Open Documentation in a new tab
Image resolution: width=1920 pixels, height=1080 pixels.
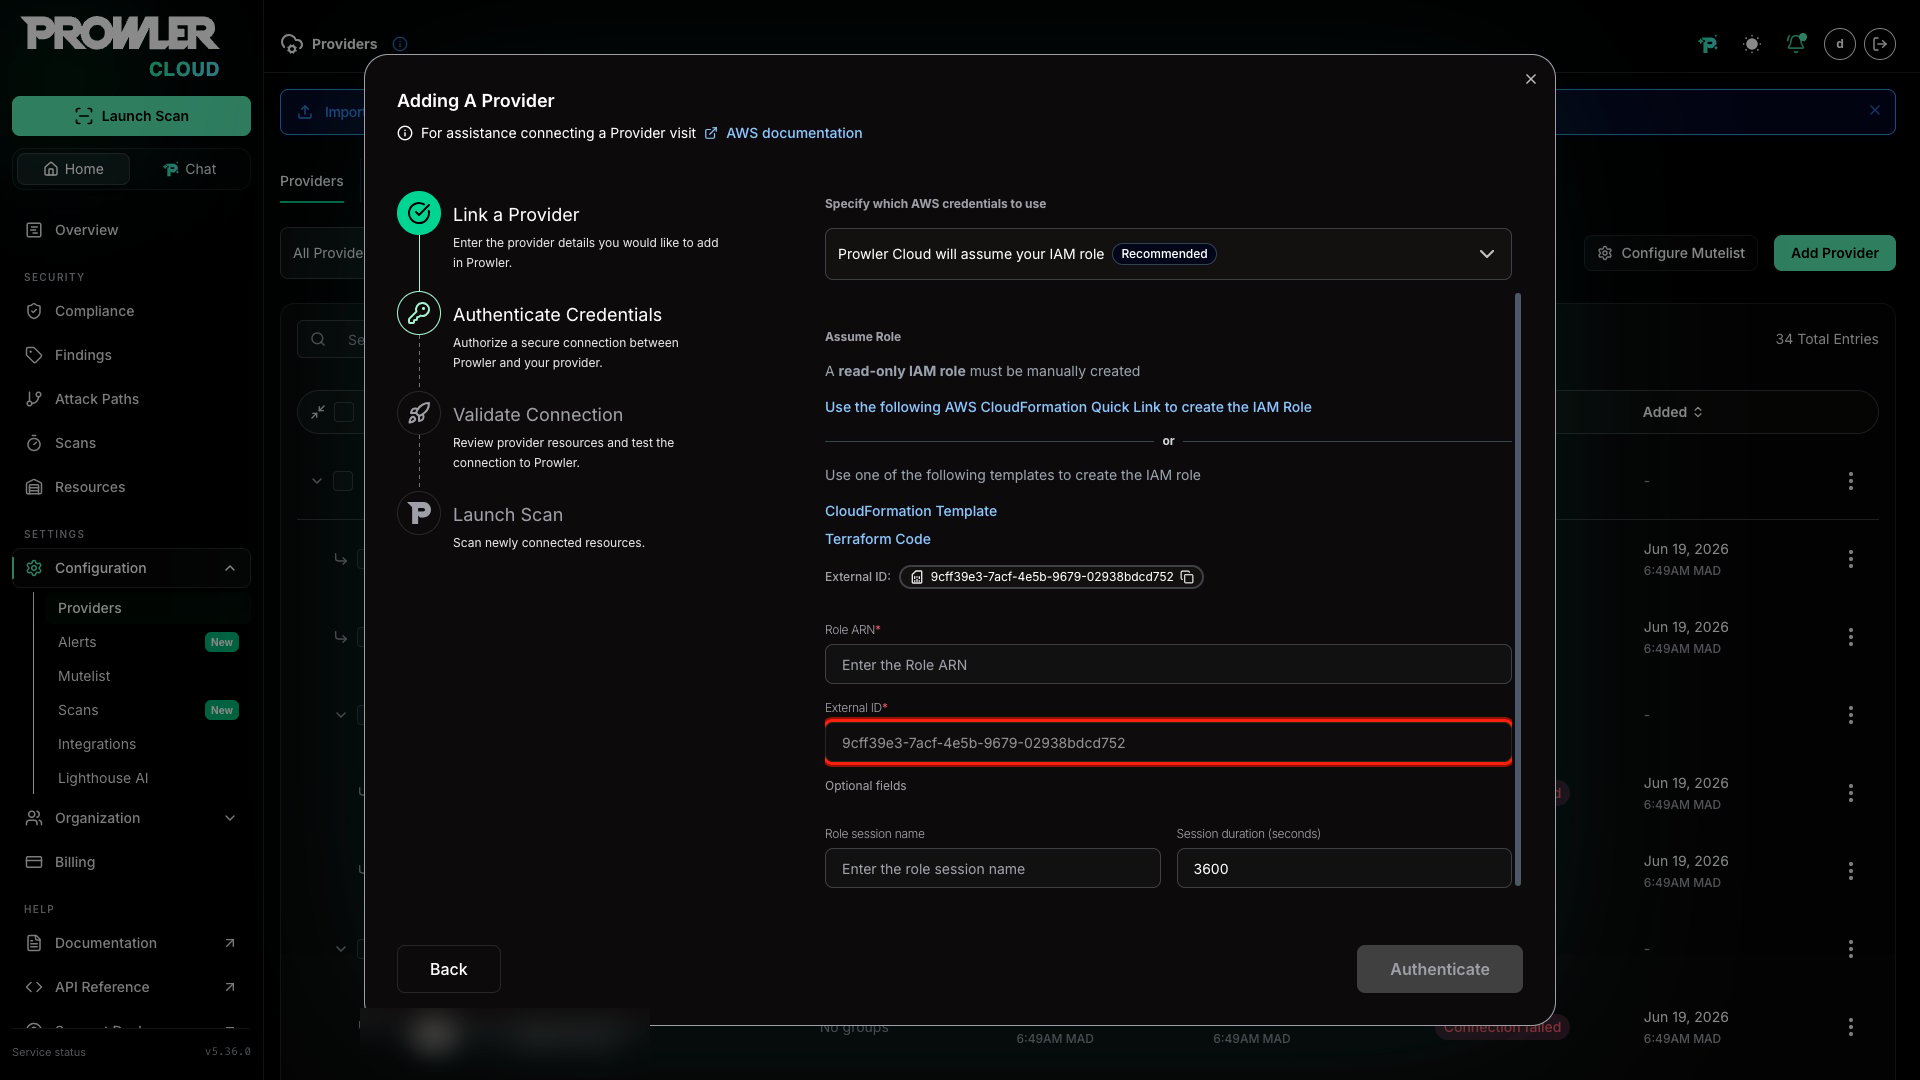pyautogui.click(x=131, y=943)
